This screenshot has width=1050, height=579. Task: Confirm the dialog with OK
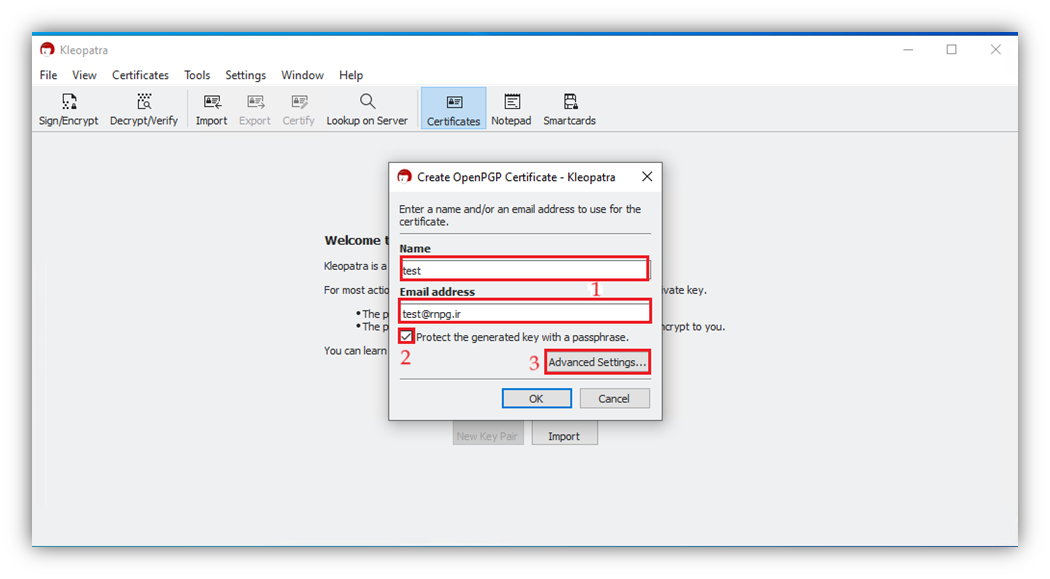click(536, 398)
